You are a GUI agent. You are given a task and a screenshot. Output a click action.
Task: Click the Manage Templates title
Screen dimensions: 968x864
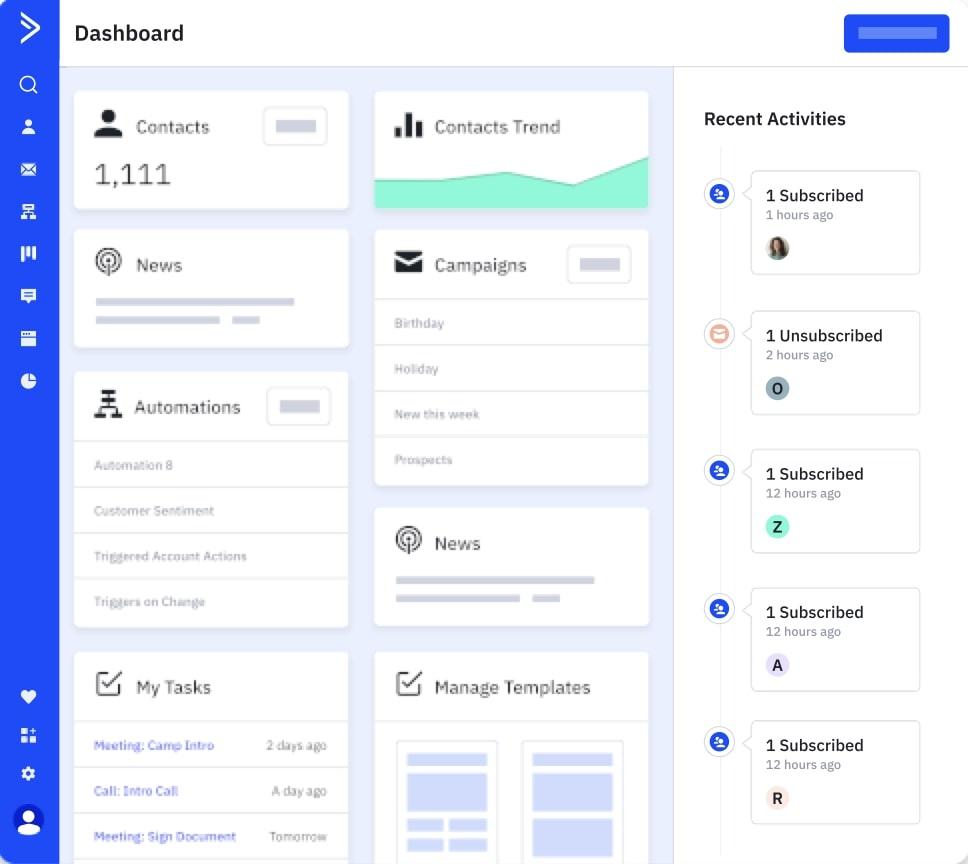pos(512,687)
